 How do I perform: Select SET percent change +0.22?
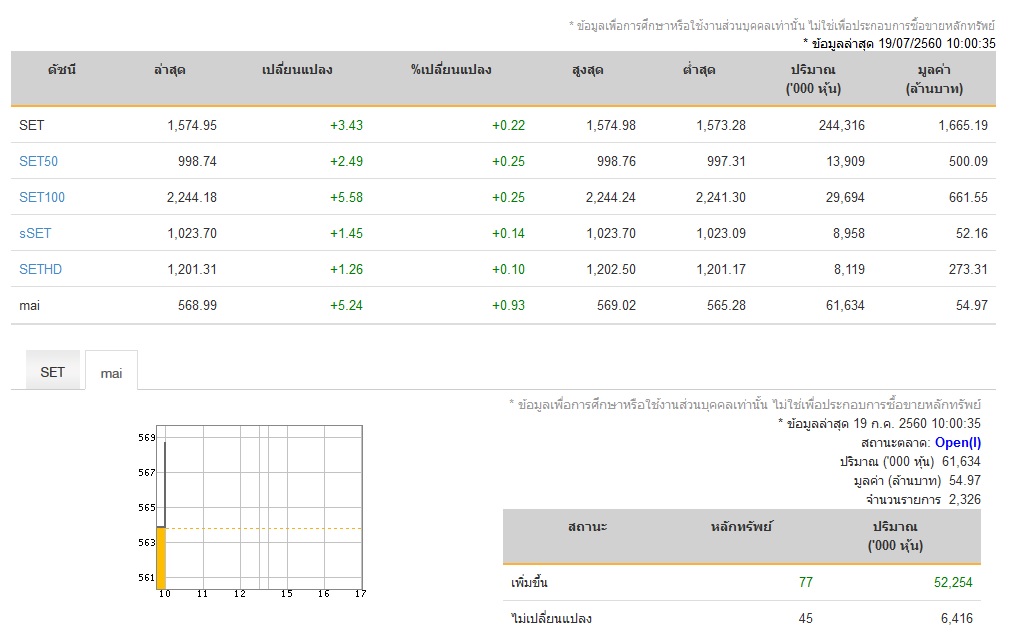click(x=508, y=125)
